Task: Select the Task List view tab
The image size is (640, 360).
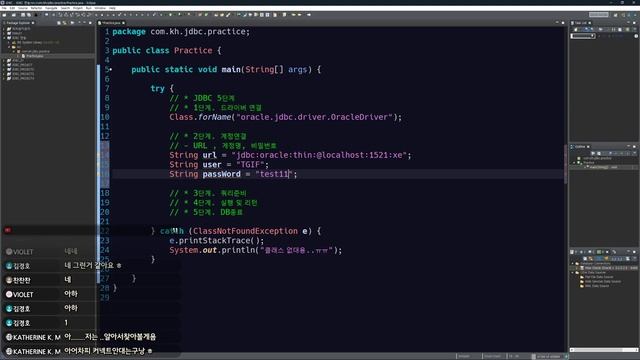Action: 580,23
